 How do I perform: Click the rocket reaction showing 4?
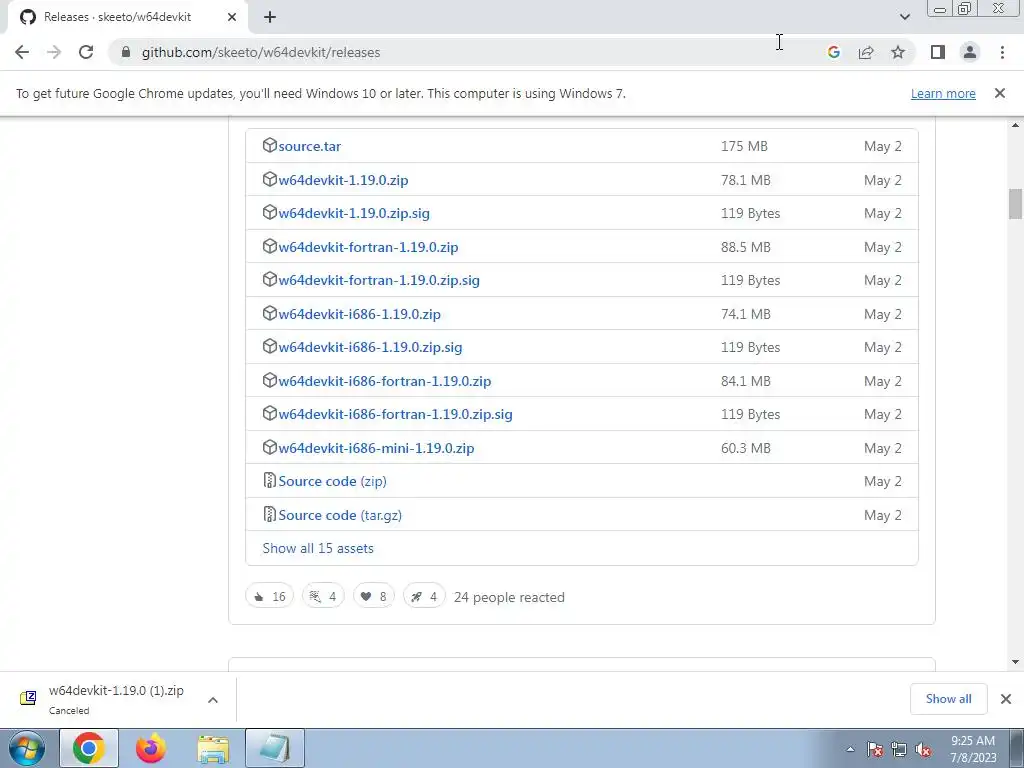[424, 596]
